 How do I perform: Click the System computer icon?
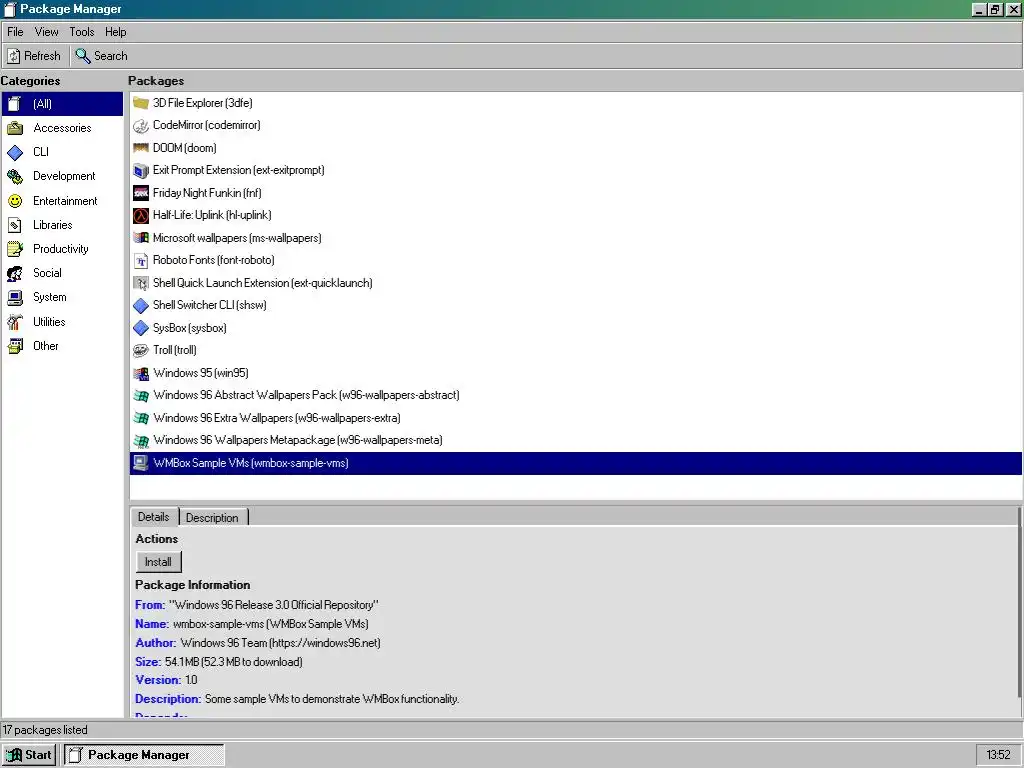coord(14,297)
